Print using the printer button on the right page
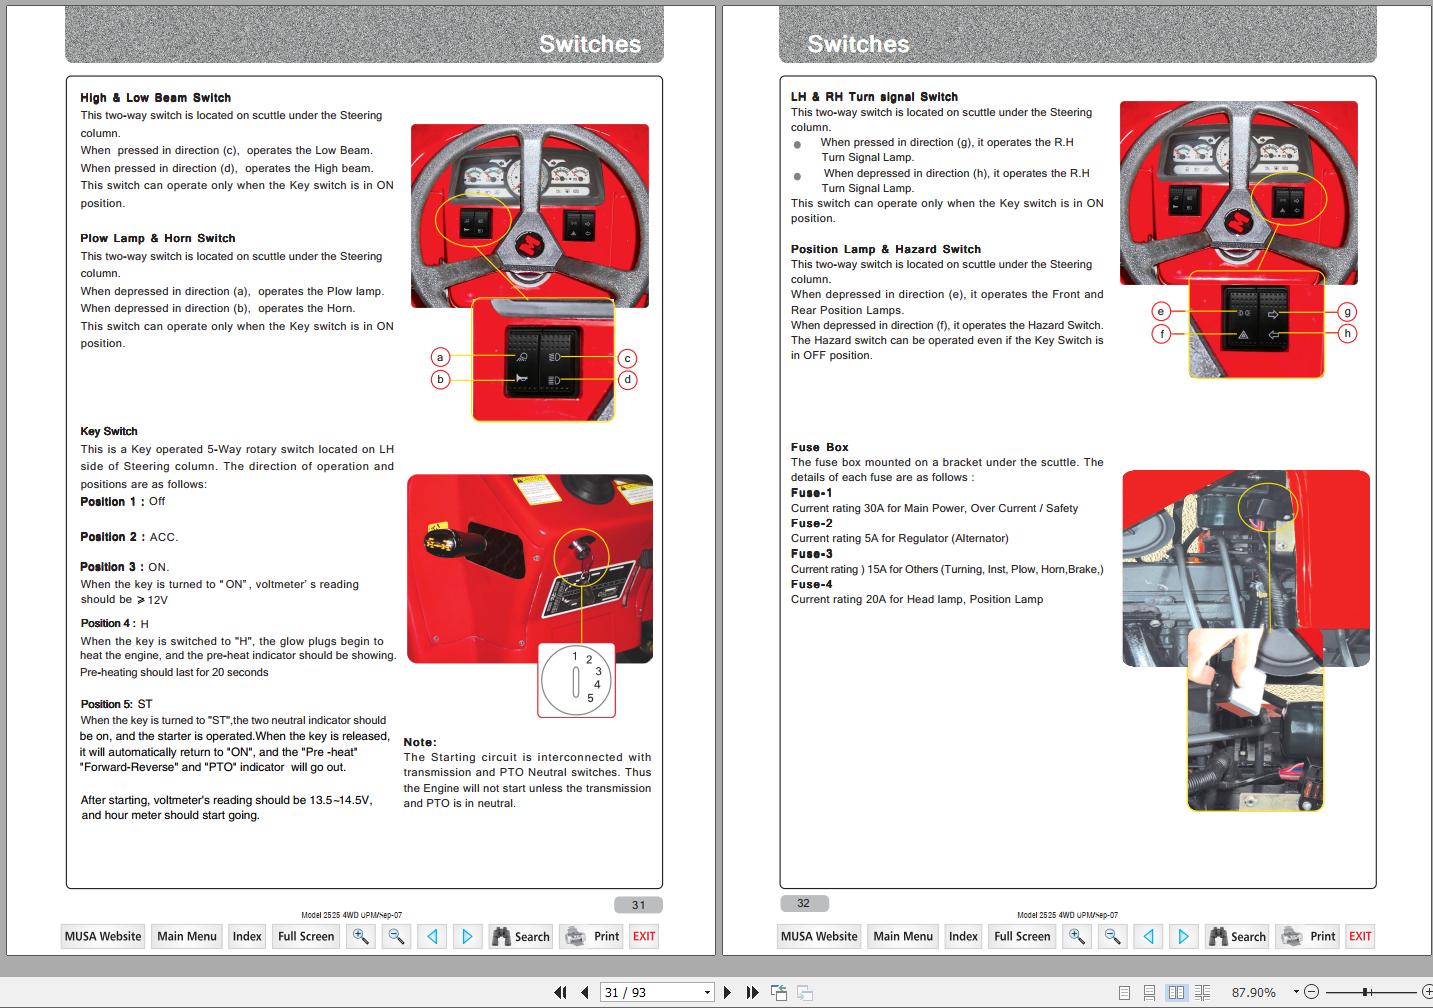 point(1307,936)
